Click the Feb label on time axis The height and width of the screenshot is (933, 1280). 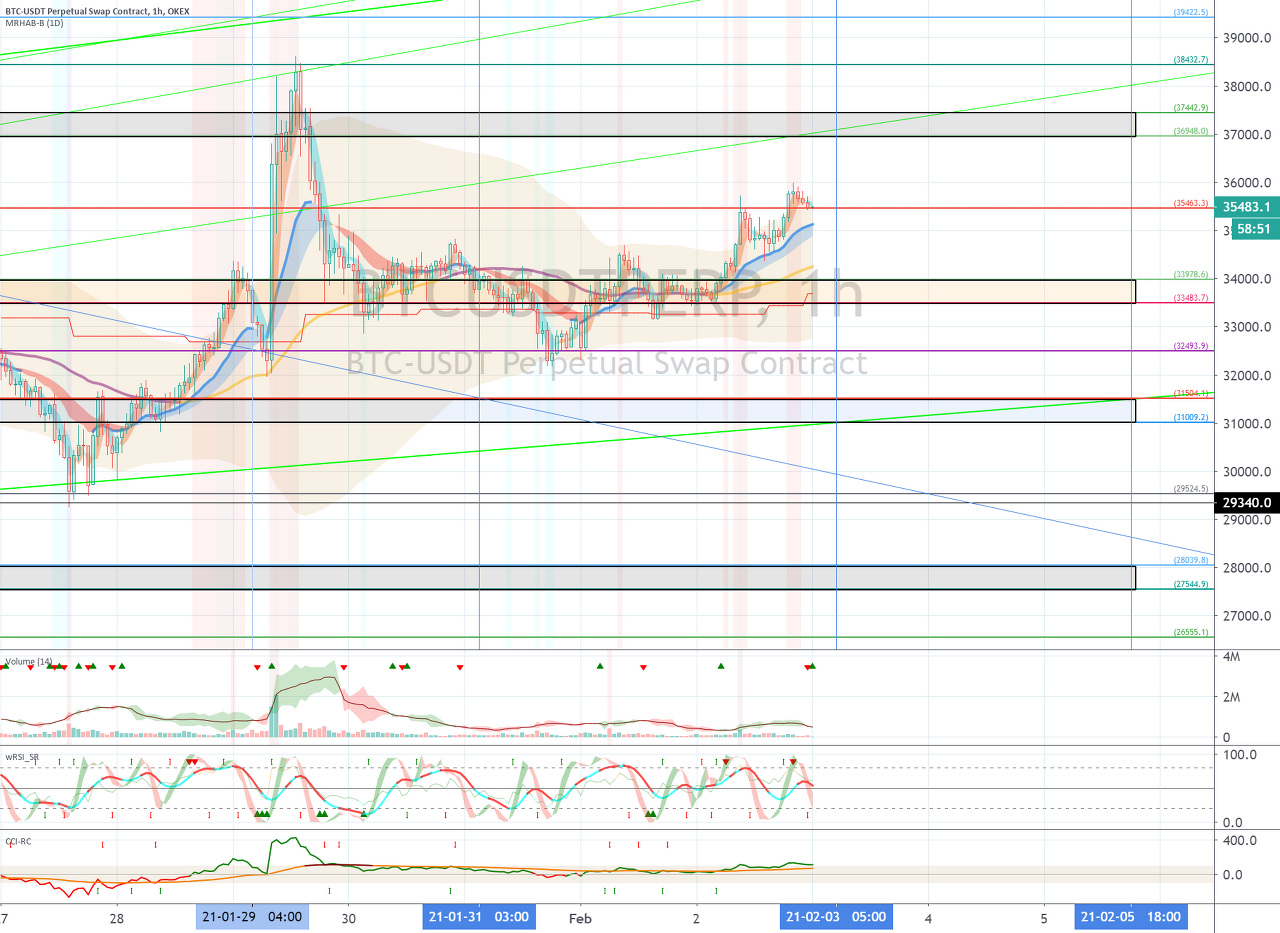580,917
